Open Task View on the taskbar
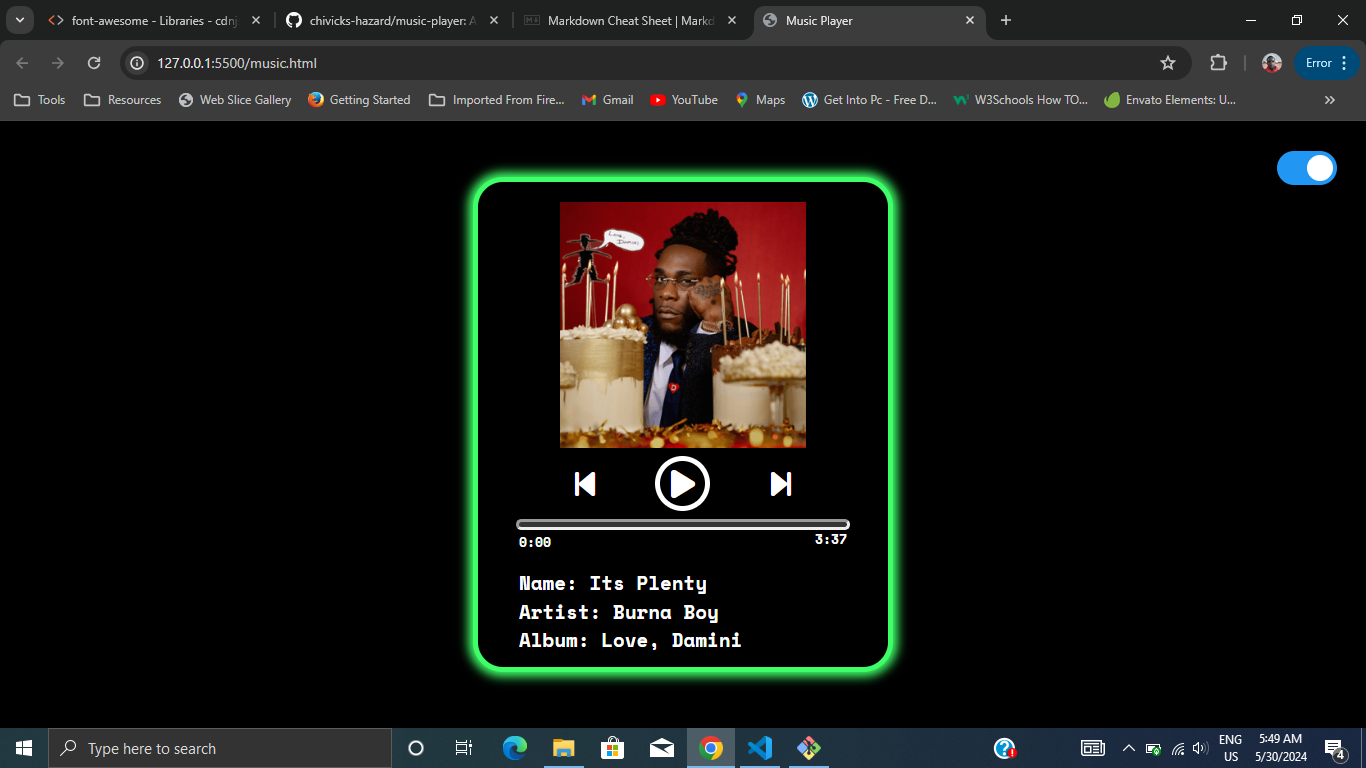1366x768 pixels. (x=464, y=748)
